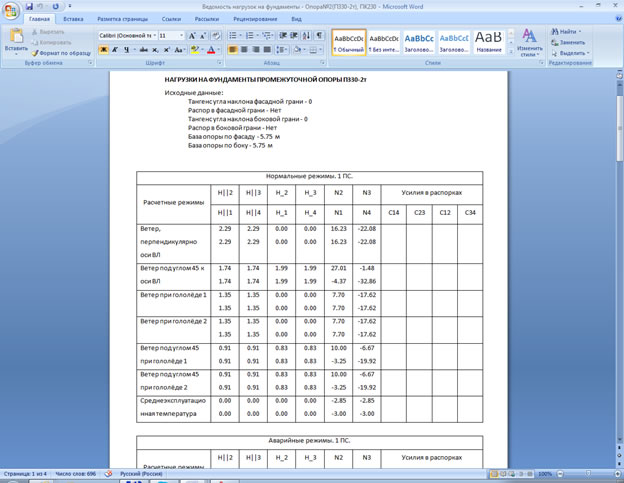Toggle underline Ч formatting
The image size is (624, 483).
click(126, 50)
